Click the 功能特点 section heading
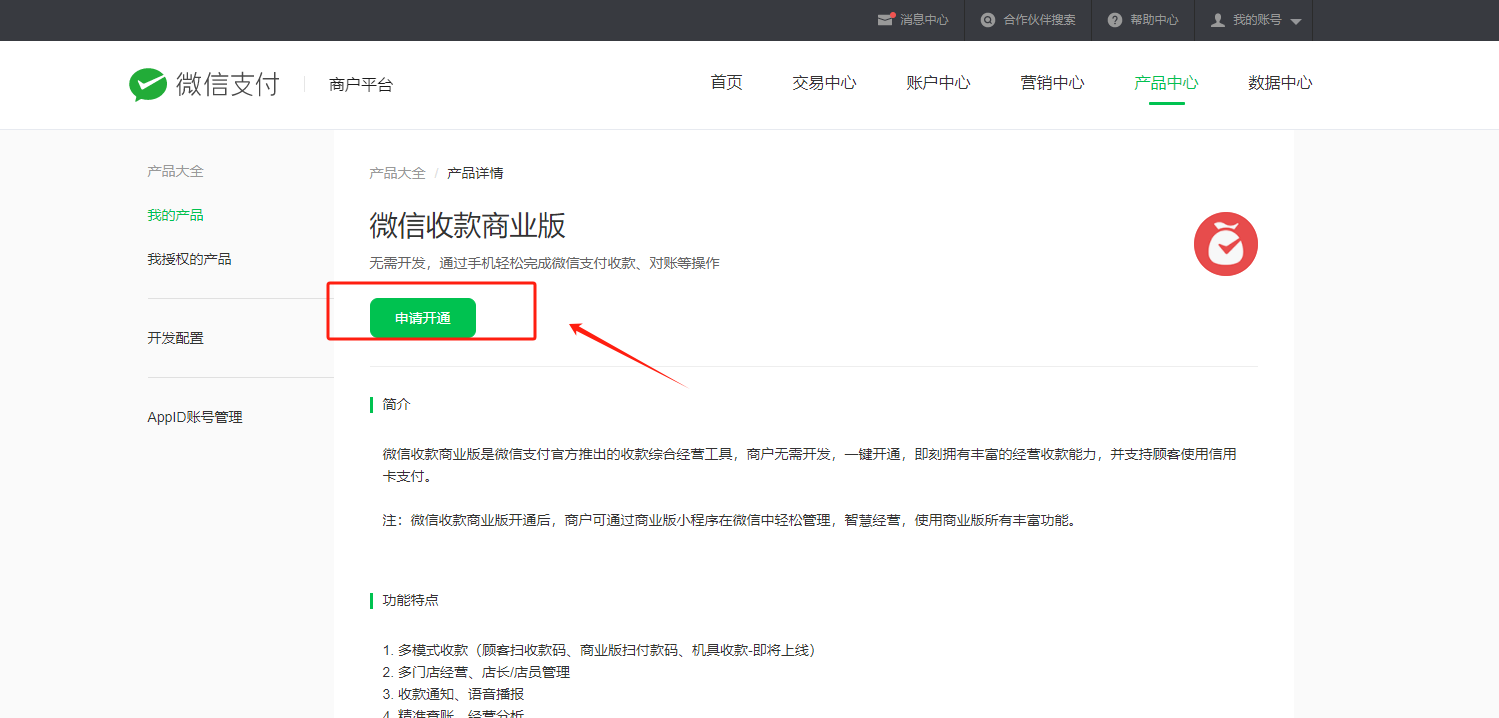Image resolution: width=1499 pixels, height=718 pixels. point(410,600)
